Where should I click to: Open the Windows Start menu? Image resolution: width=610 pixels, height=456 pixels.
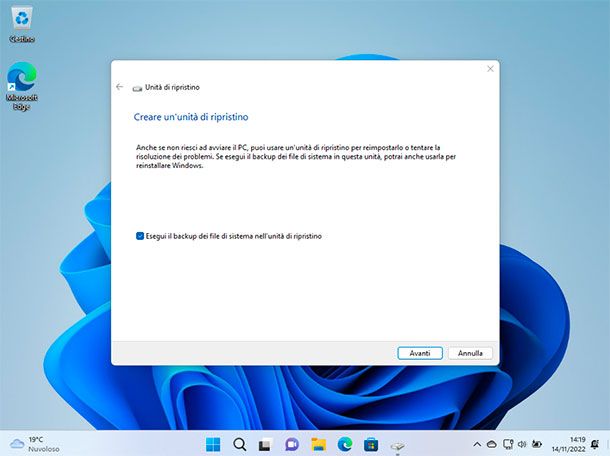[x=213, y=444]
